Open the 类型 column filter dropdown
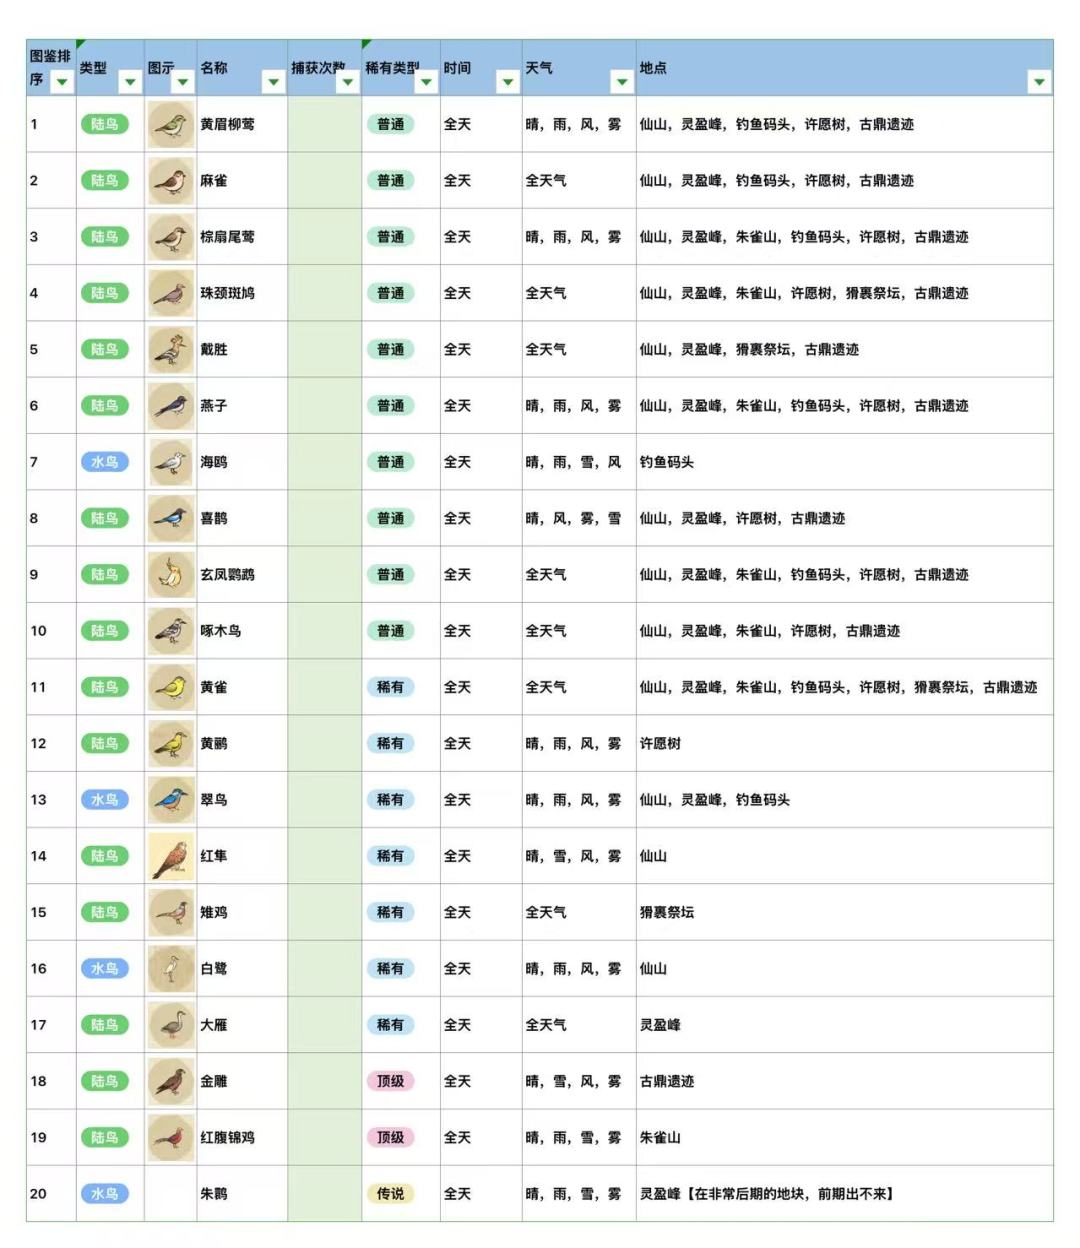Screen dimensions: 1080x1248 pos(130,81)
